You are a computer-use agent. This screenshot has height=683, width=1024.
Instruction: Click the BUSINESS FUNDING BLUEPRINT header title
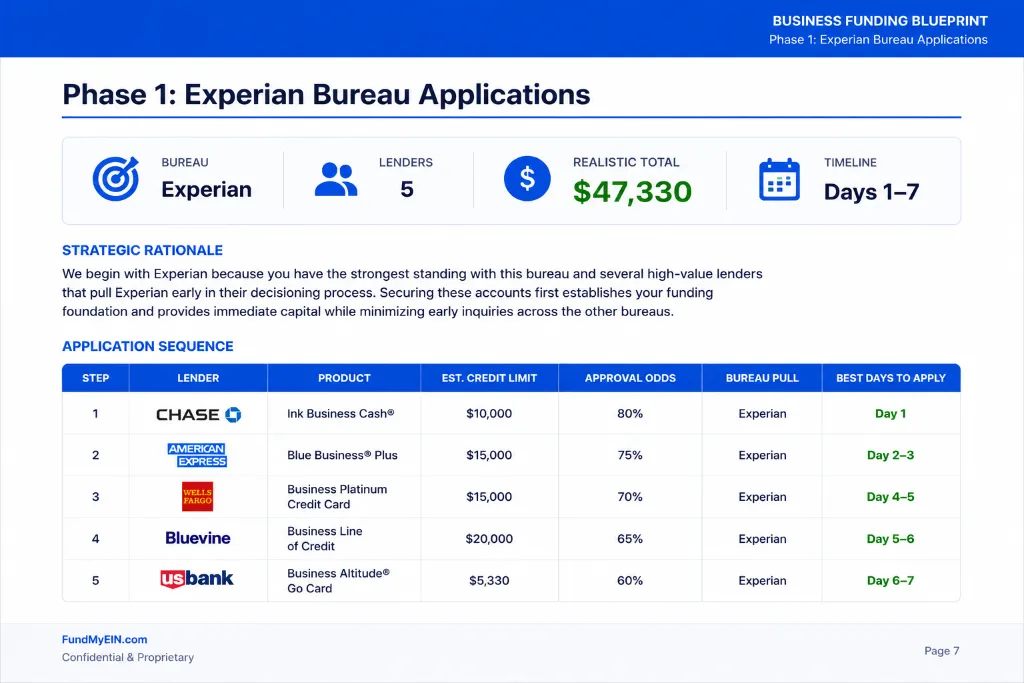pyautogui.click(x=880, y=21)
